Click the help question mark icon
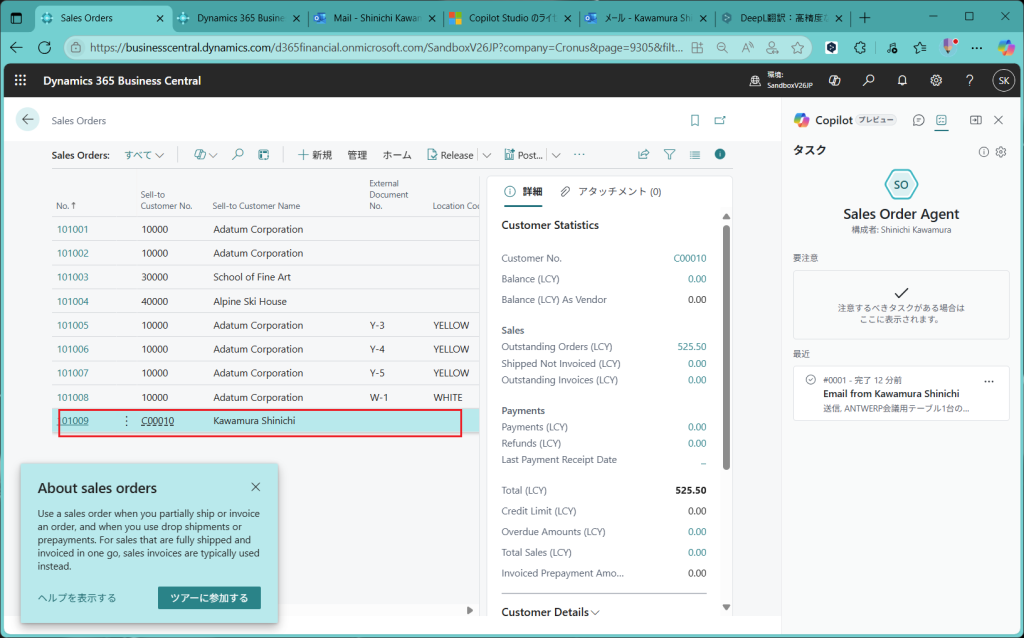This screenshot has height=638, width=1024. (970, 80)
